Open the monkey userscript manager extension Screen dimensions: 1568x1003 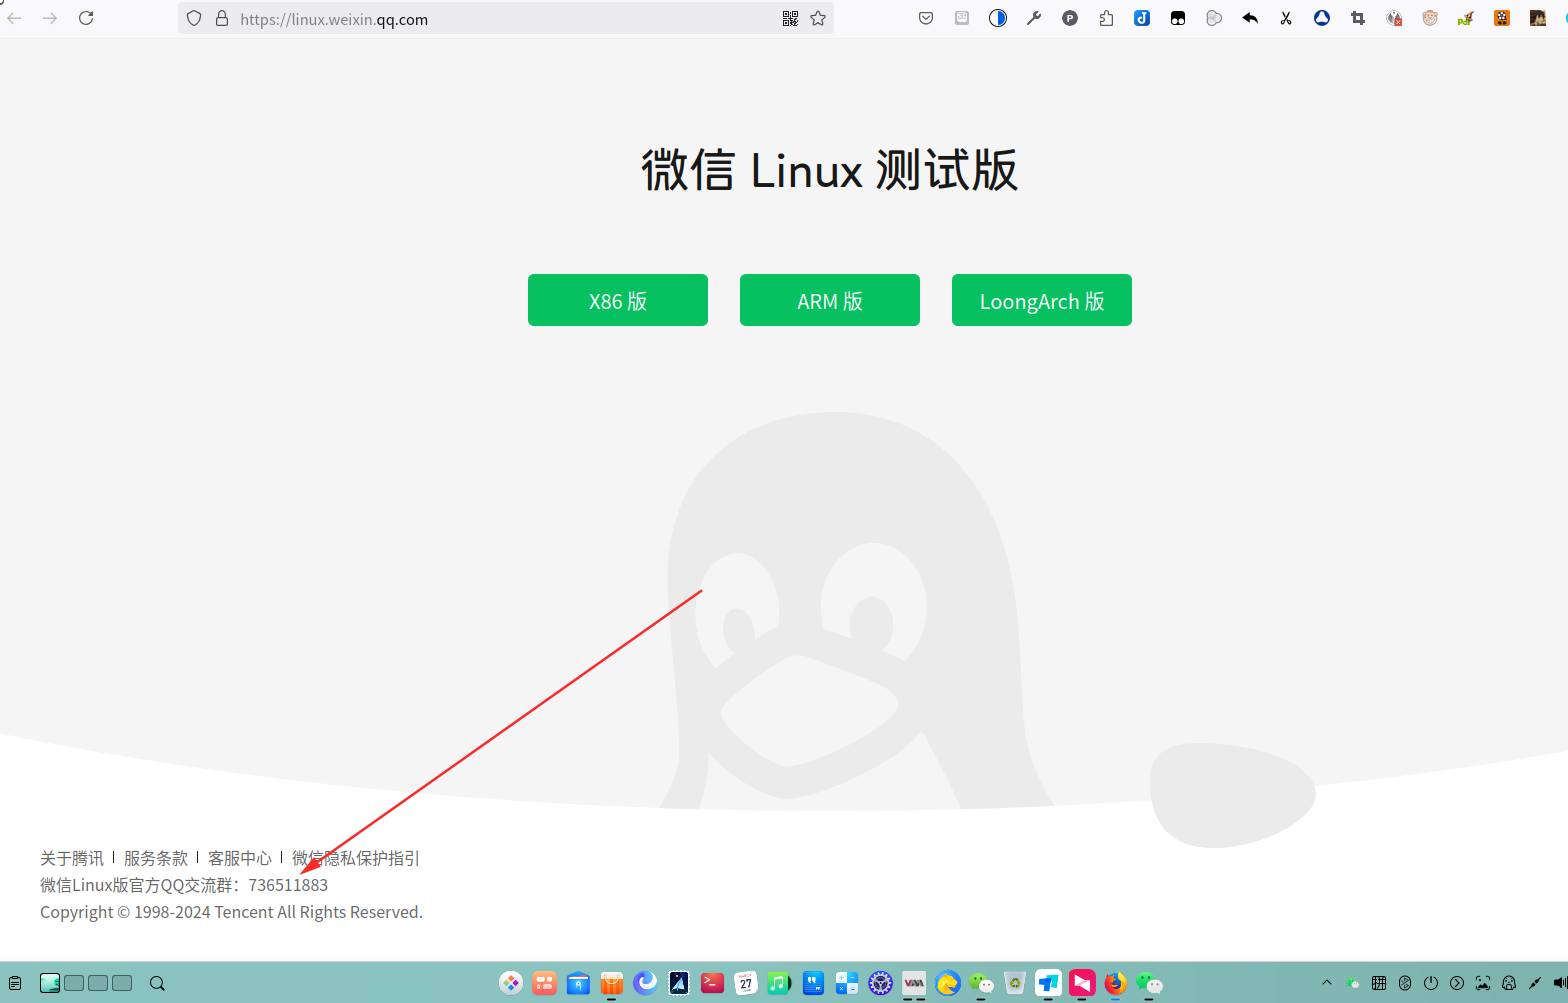point(1430,18)
